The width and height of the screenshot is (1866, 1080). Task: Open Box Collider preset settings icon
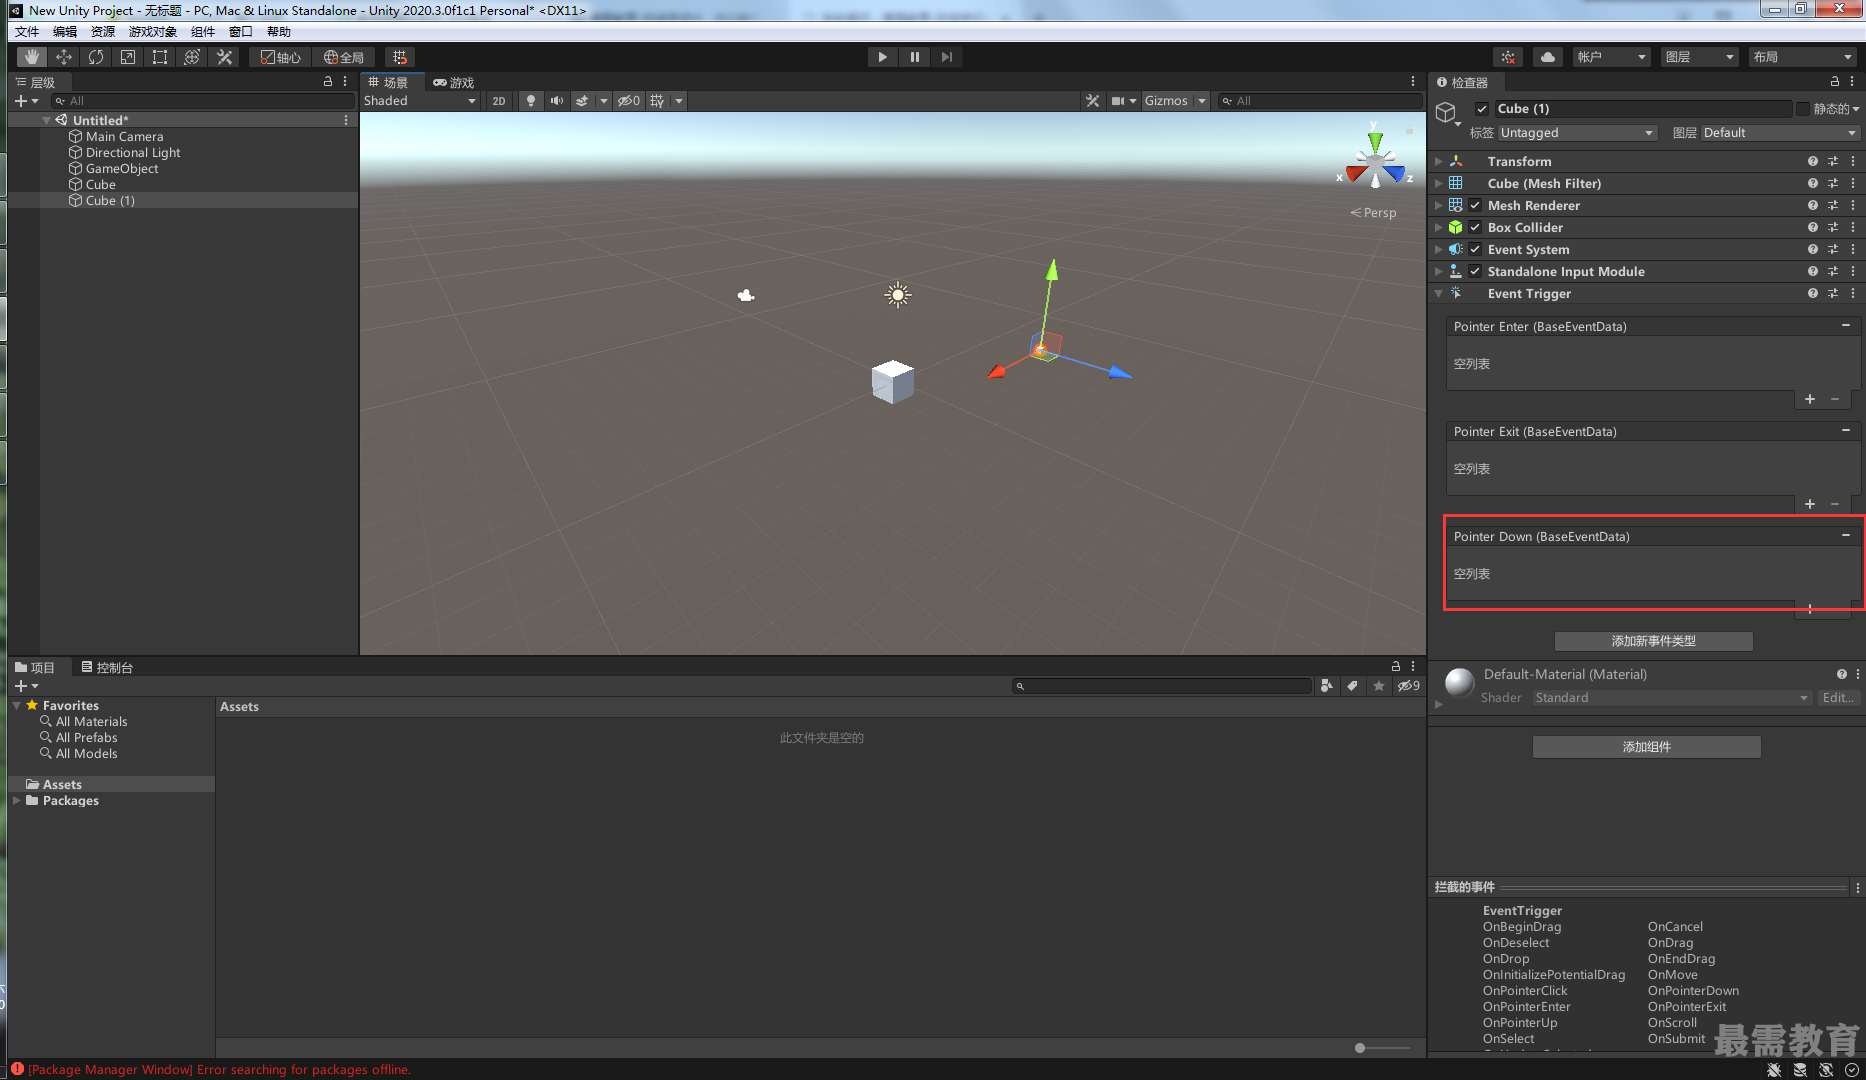[x=1833, y=227]
